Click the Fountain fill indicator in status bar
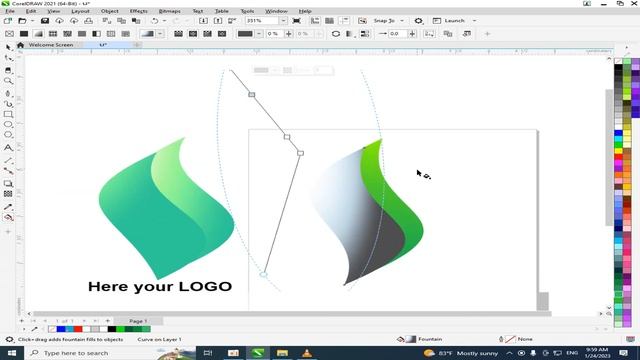Image resolution: width=640 pixels, height=360 pixels. click(420, 339)
